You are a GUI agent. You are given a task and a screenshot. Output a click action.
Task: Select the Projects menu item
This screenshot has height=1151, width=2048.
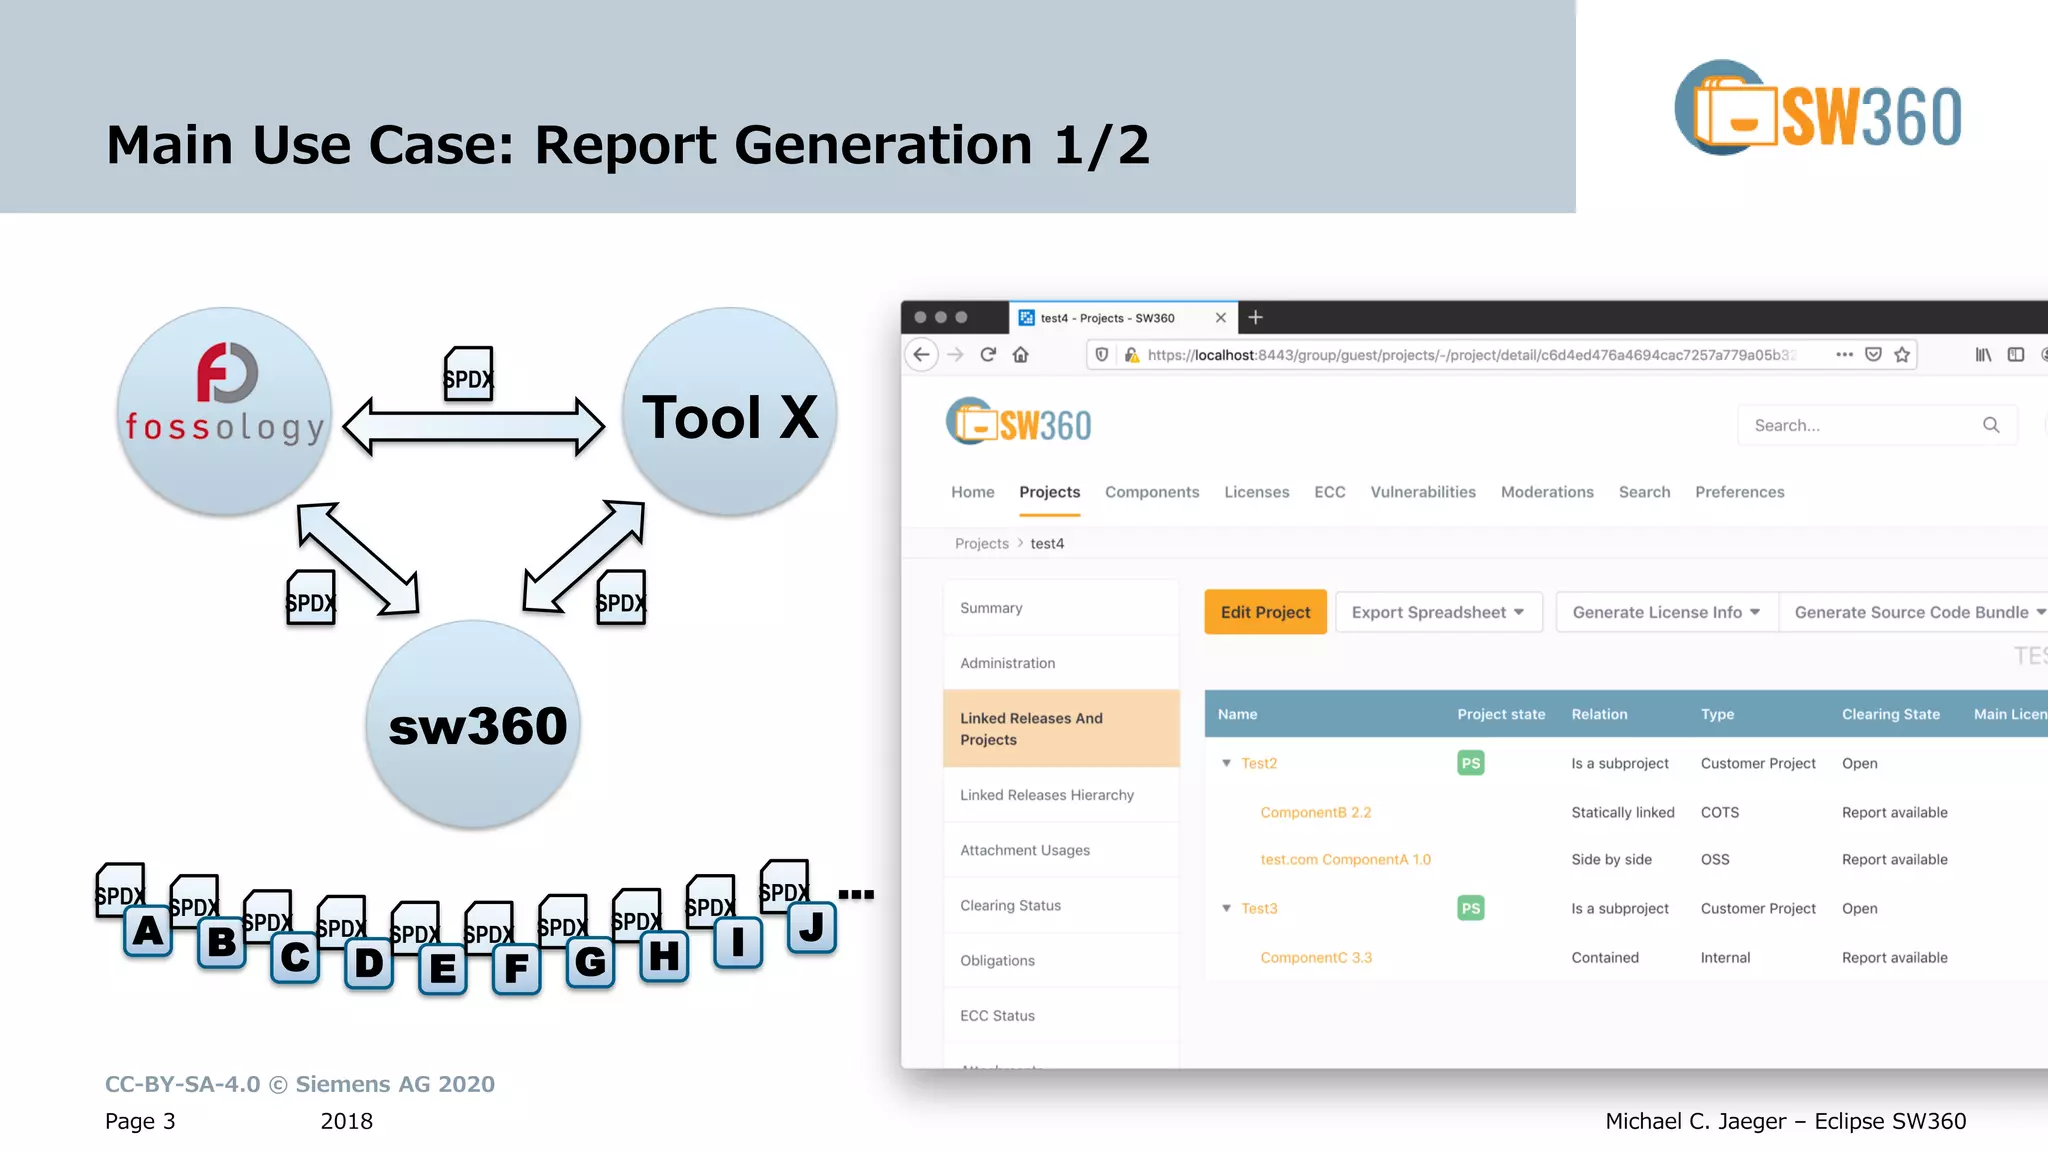pos(1049,492)
